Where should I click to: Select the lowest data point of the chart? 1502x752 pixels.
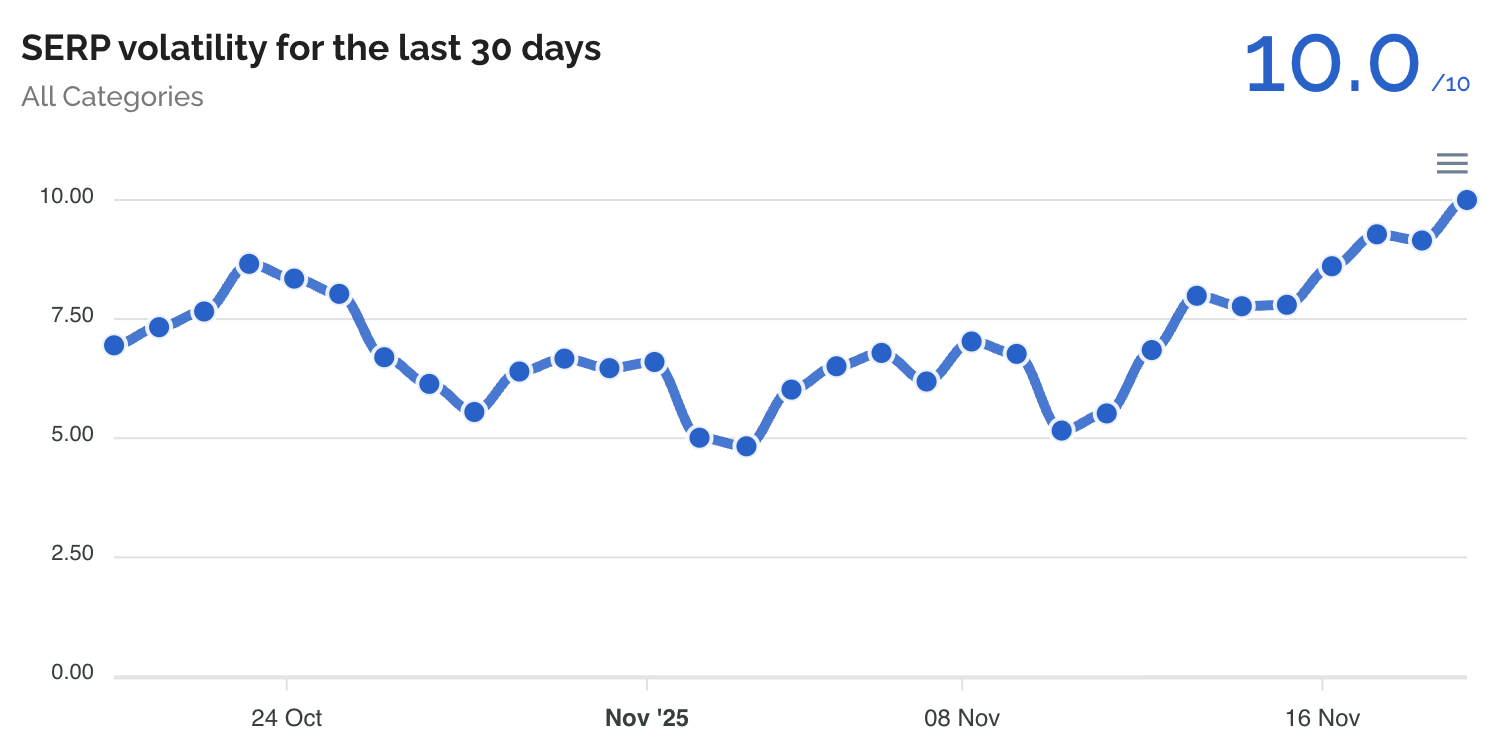coord(745,446)
